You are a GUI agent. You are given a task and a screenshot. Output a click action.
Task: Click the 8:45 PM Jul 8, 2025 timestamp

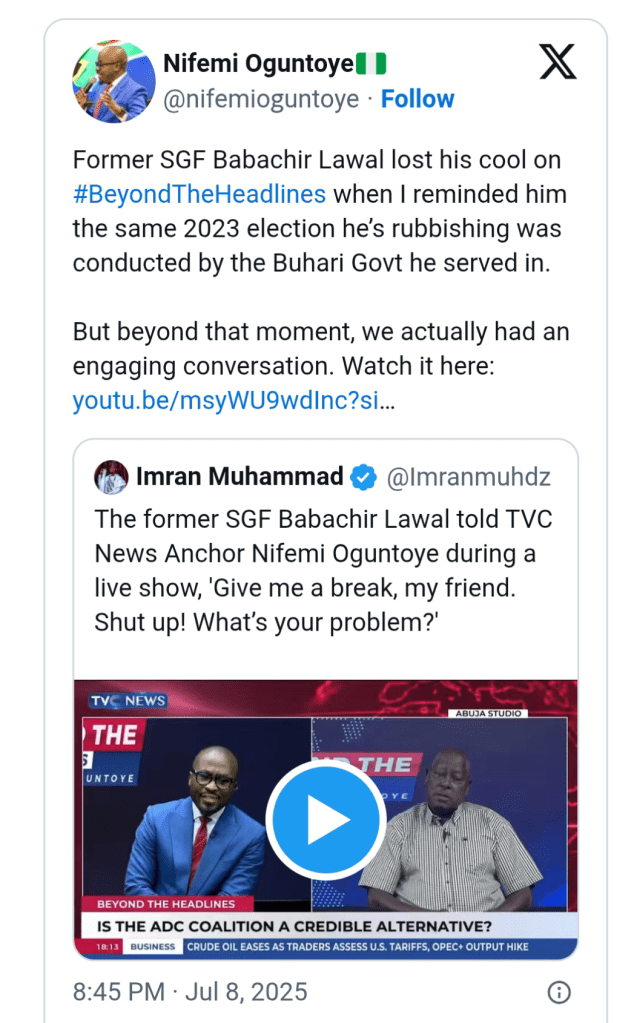pyautogui.click(x=190, y=992)
